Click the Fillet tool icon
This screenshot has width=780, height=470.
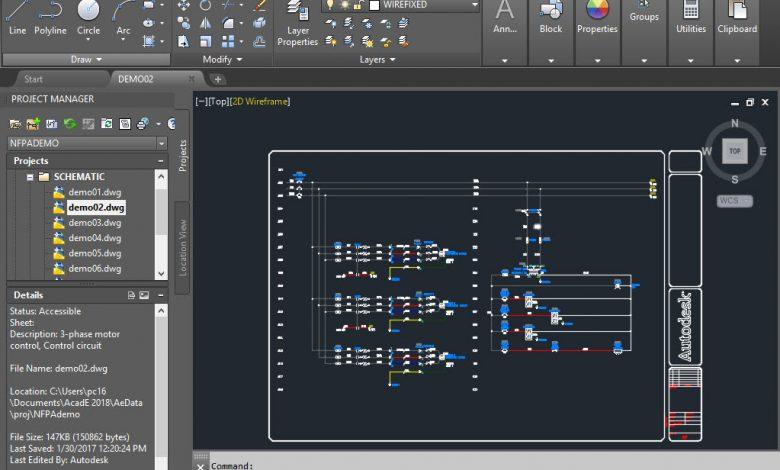pos(228,23)
